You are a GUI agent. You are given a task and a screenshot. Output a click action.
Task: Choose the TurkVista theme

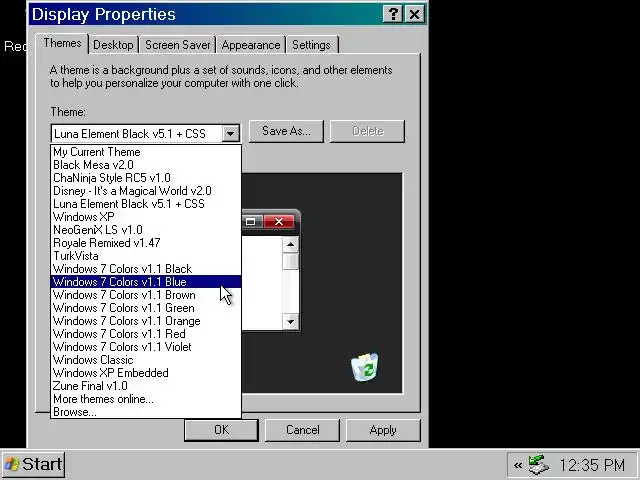coord(146,256)
